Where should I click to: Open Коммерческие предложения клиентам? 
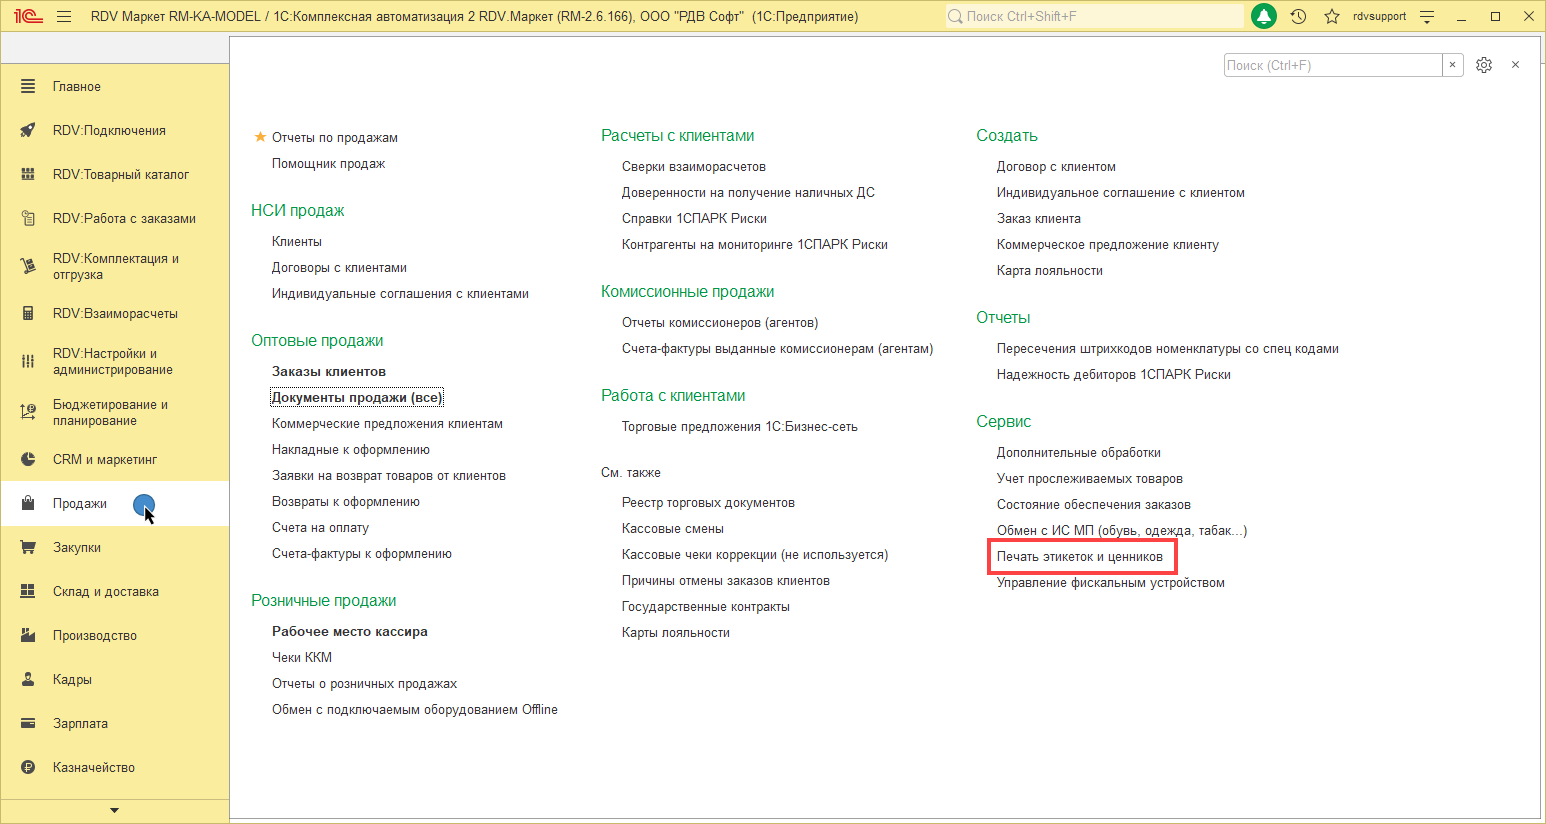387,424
